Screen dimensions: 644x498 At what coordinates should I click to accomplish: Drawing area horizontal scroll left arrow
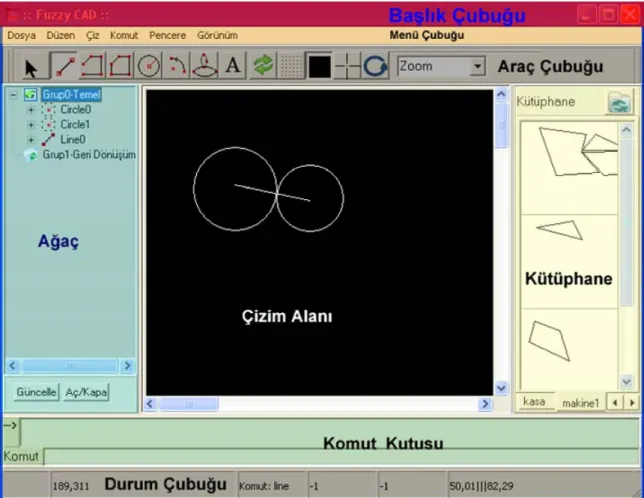click(150, 404)
